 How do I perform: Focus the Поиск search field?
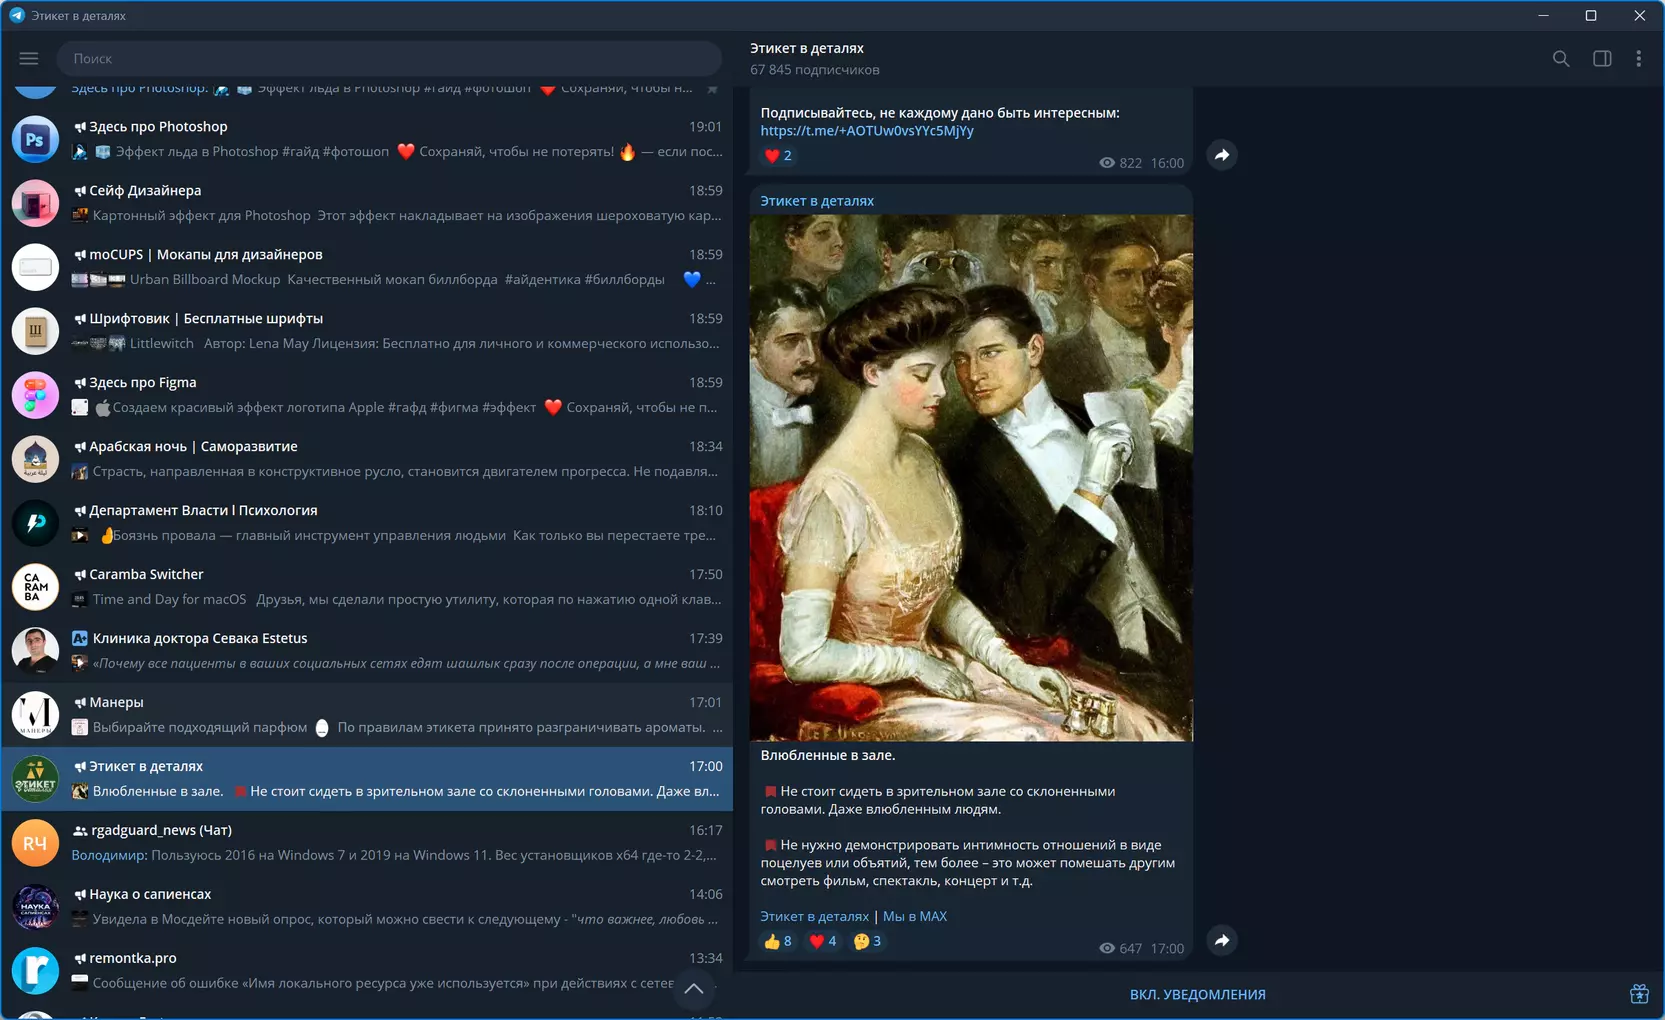click(x=390, y=59)
